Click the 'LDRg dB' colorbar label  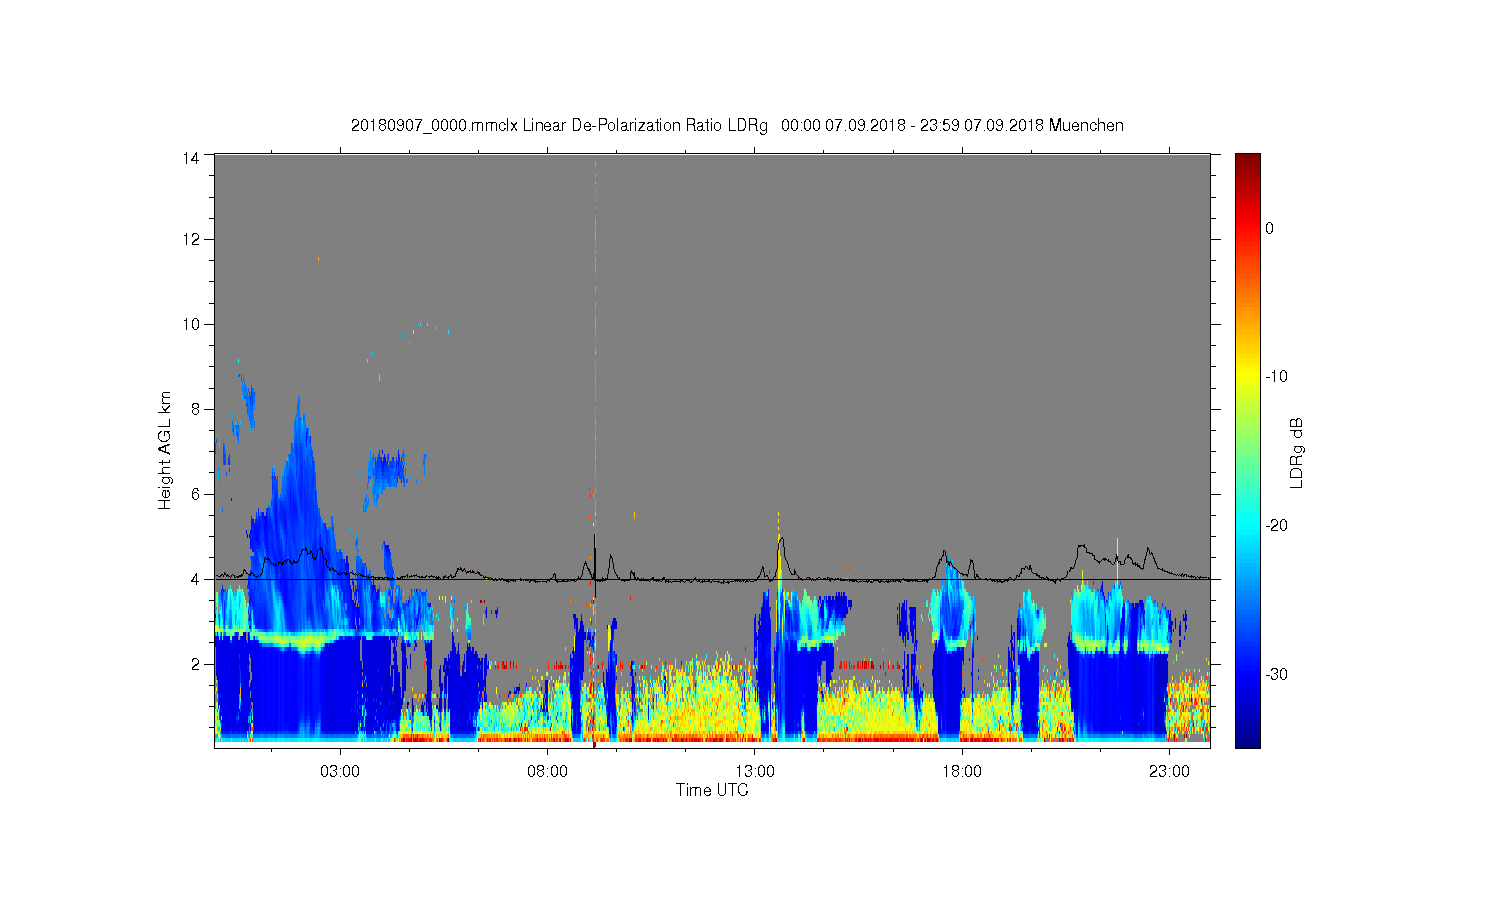(x=1297, y=452)
